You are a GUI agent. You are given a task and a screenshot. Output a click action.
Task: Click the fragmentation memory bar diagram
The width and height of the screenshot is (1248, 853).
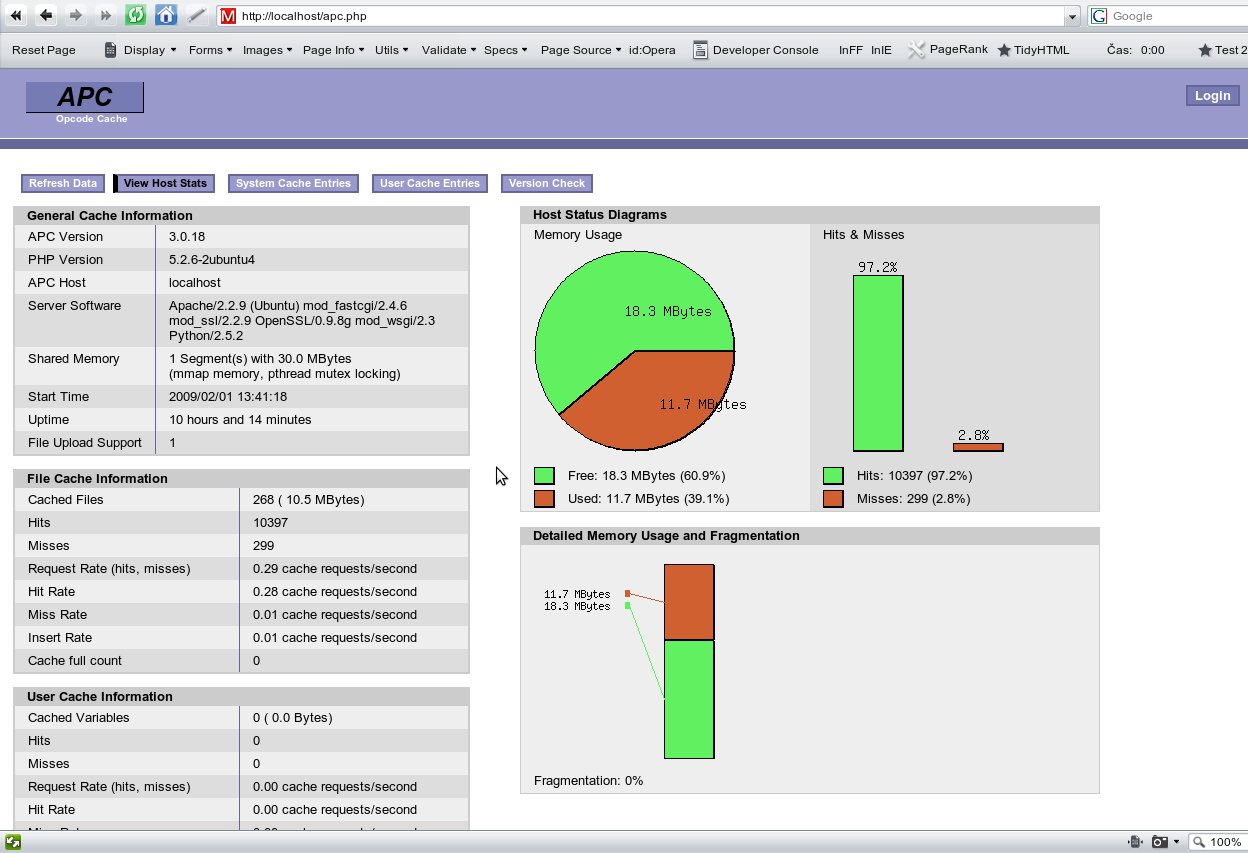[x=689, y=661]
